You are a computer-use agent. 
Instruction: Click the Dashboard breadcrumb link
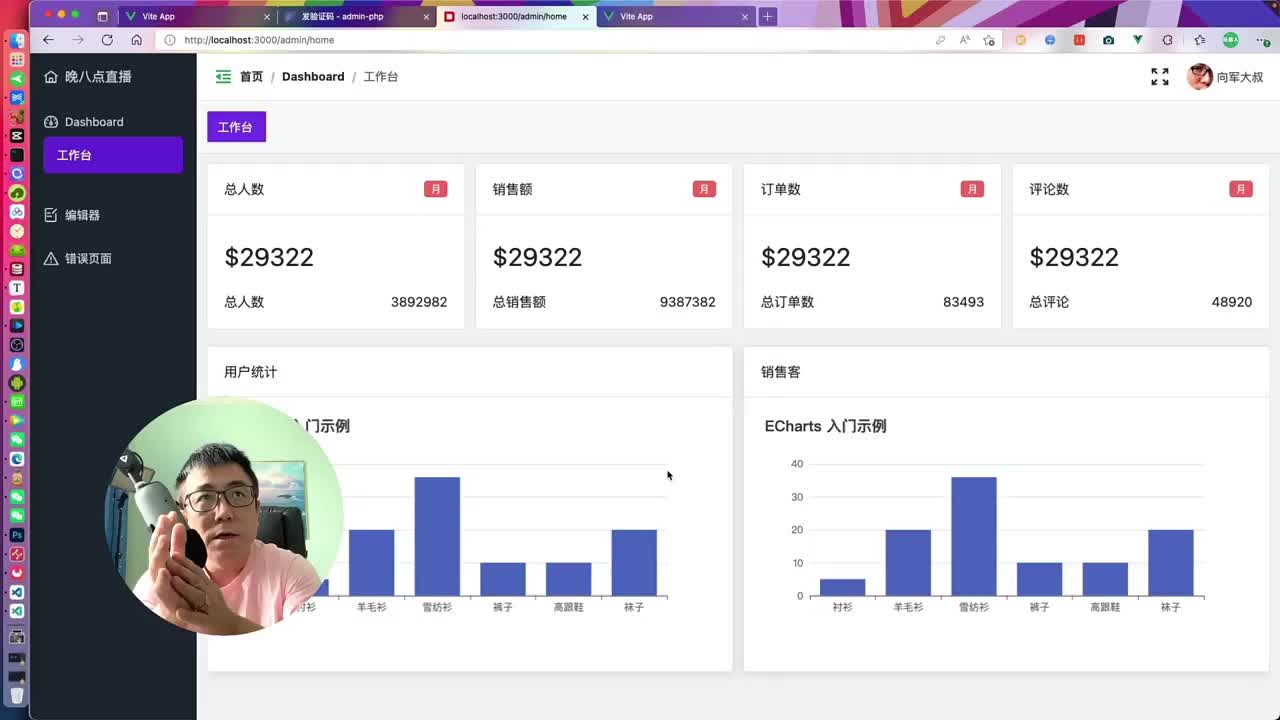pyautogui.click(x=313, y=77)
